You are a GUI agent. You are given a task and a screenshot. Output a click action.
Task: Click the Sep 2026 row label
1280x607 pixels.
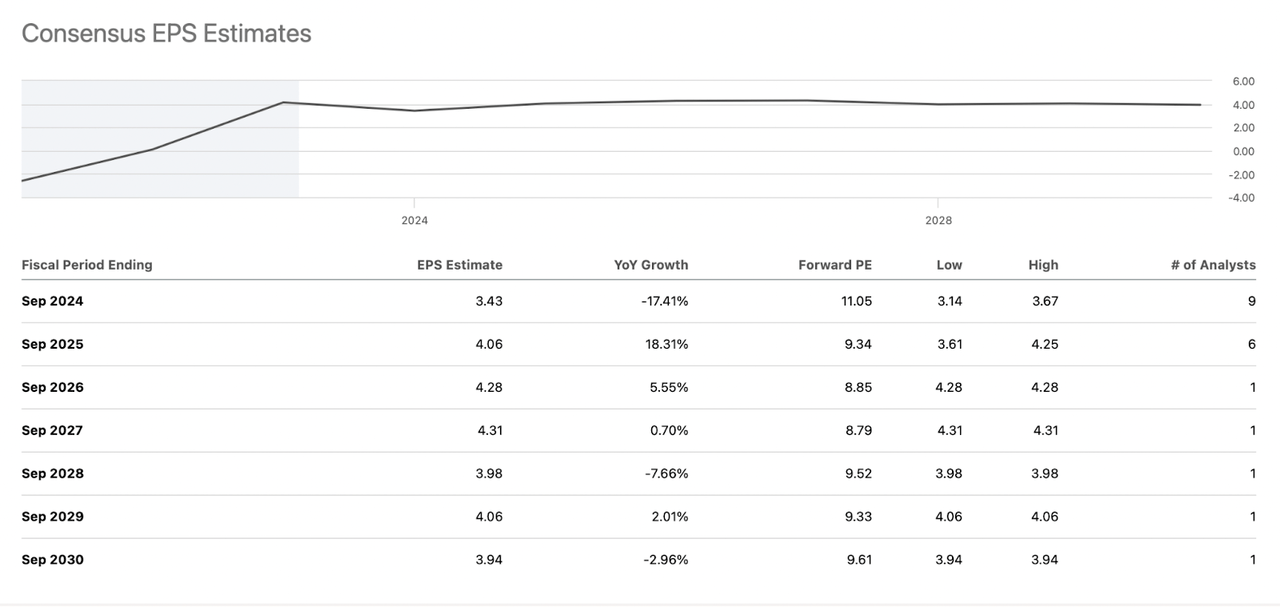point(52,387)
